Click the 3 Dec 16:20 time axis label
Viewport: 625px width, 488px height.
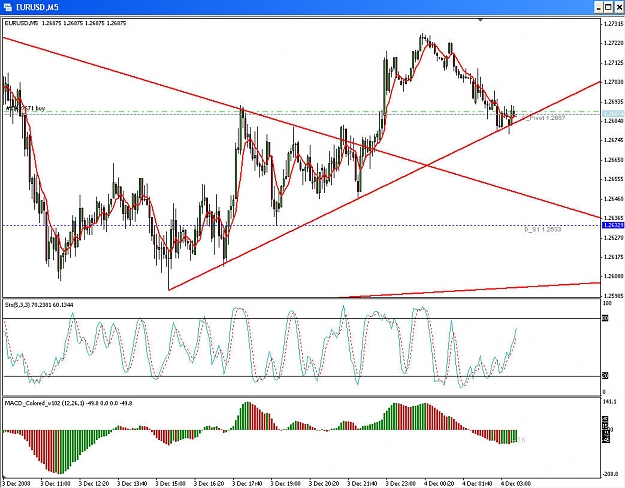(x=208, y=484)
